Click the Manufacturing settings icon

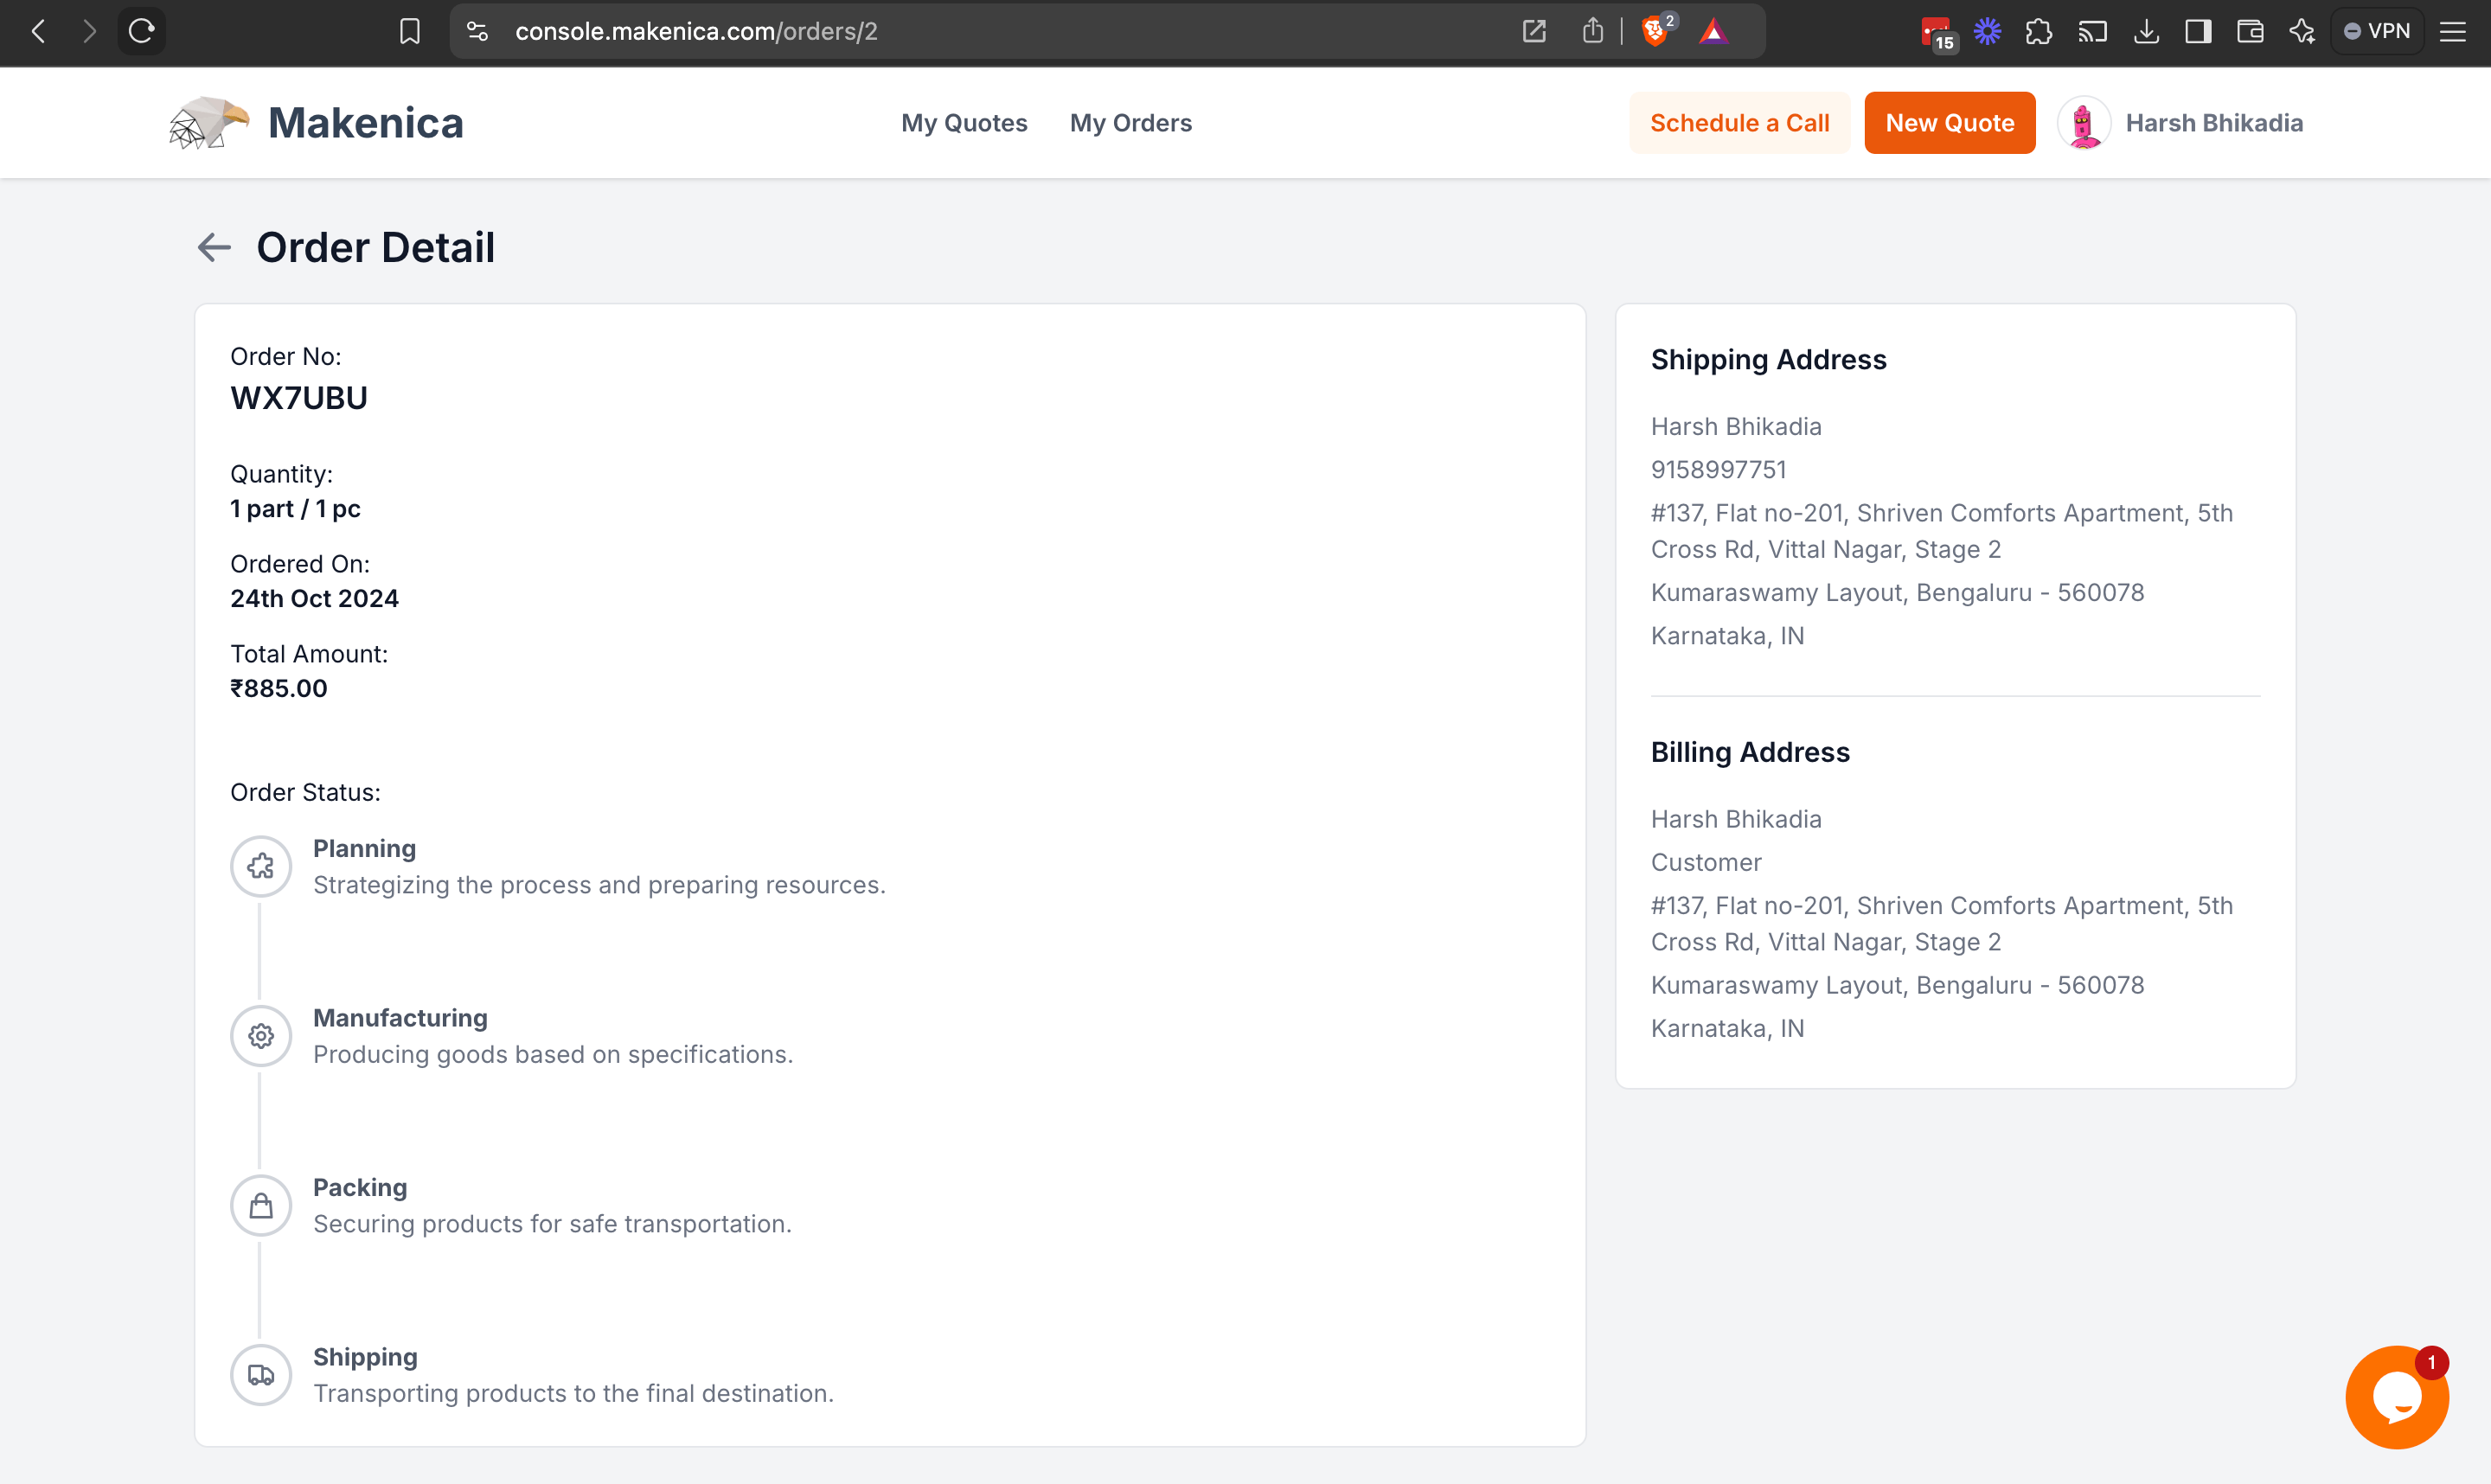(x=259, y=1035)
